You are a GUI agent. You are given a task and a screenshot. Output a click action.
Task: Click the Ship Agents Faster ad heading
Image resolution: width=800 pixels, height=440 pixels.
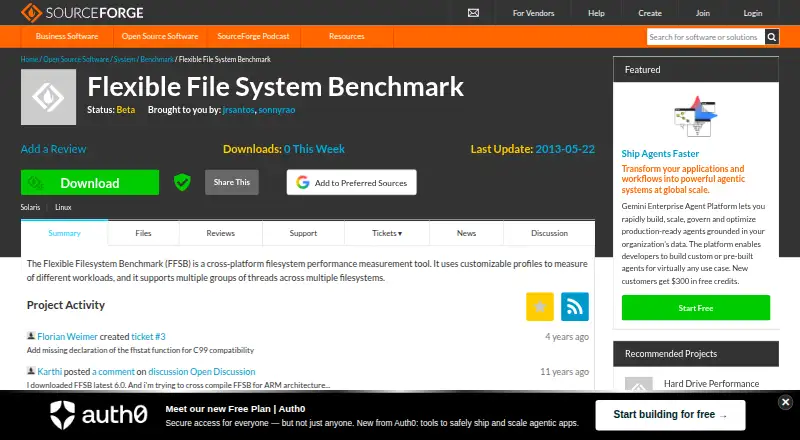coord(660,154)
